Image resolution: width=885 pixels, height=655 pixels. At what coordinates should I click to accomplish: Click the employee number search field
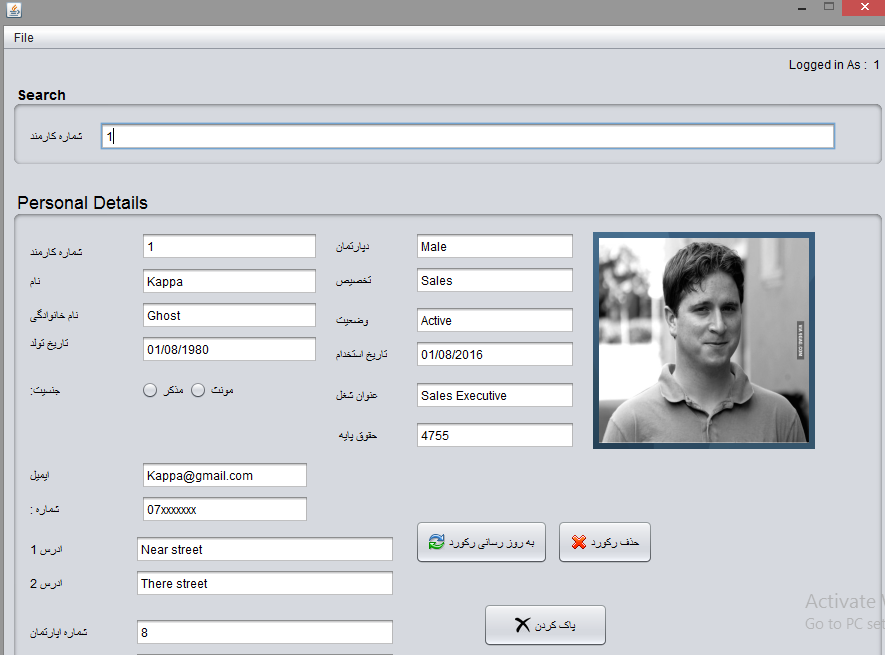coord(467,136)
